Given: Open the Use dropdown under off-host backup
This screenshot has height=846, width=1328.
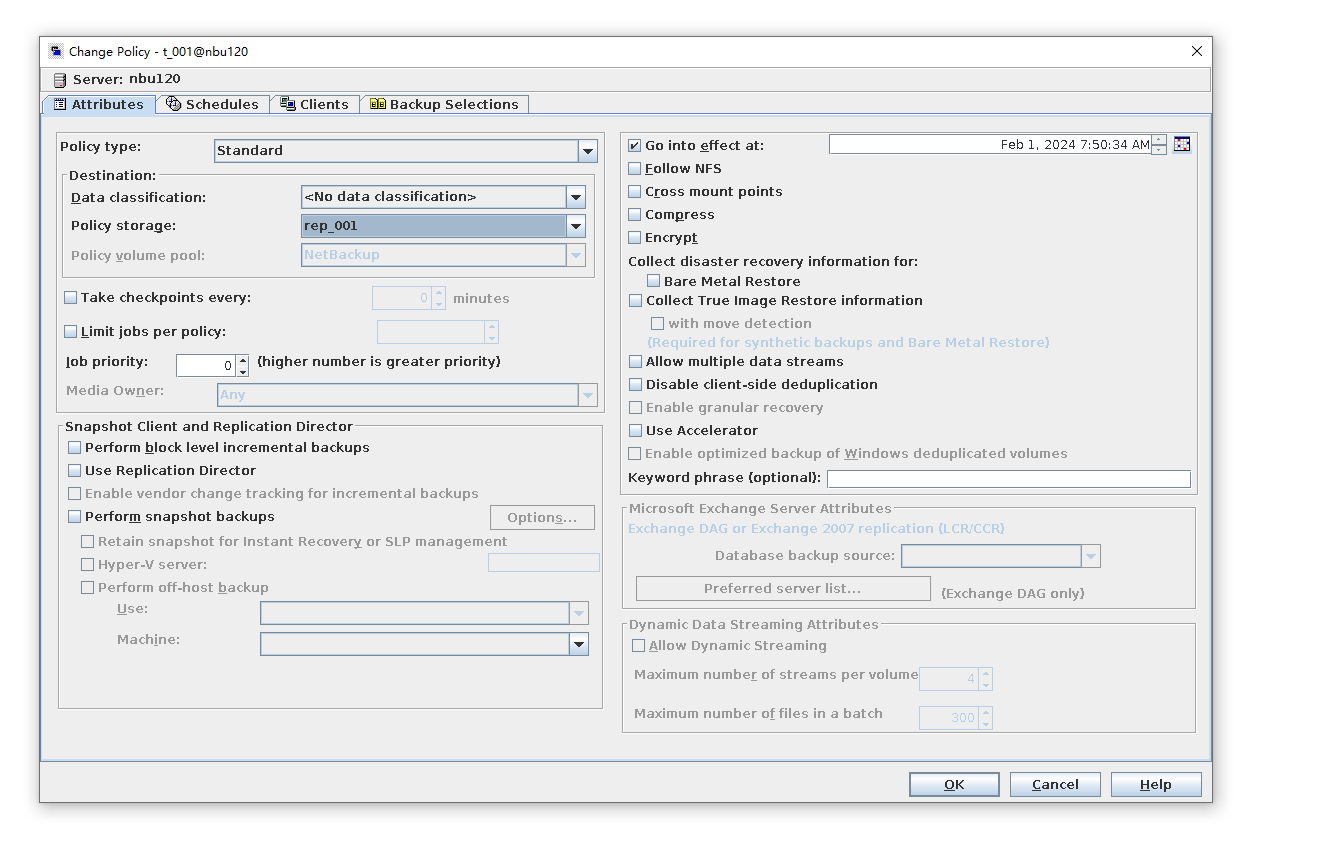Looking at the screenshot, I should pyautogui.click(x=579, y=613).
